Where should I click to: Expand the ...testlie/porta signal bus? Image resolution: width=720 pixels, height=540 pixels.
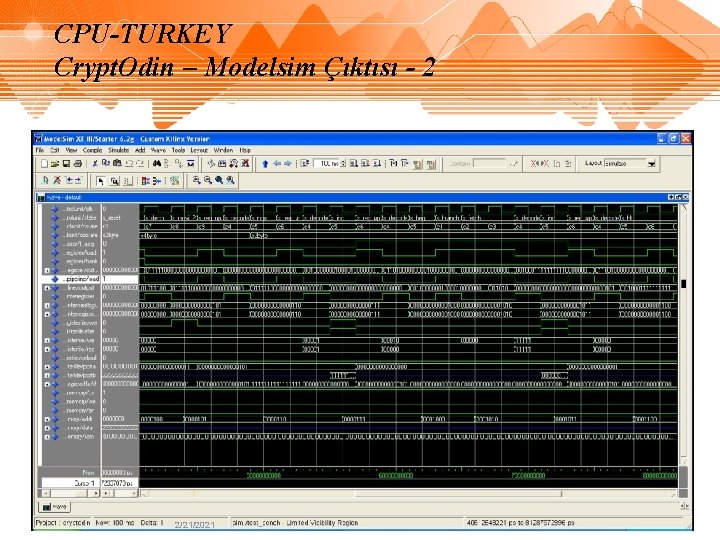(x=47, y=367)
